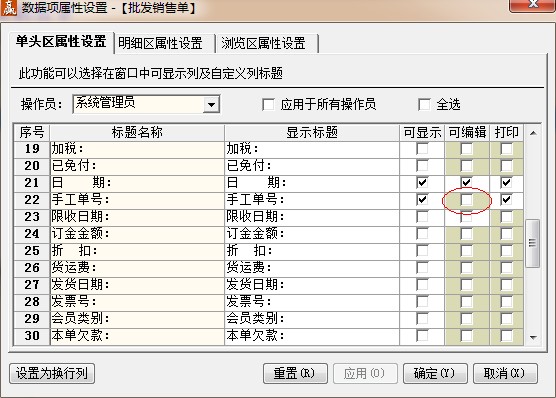Click 设置为换行列 button
The width and height of the screenshot is (556, 398).
point(52,374)
